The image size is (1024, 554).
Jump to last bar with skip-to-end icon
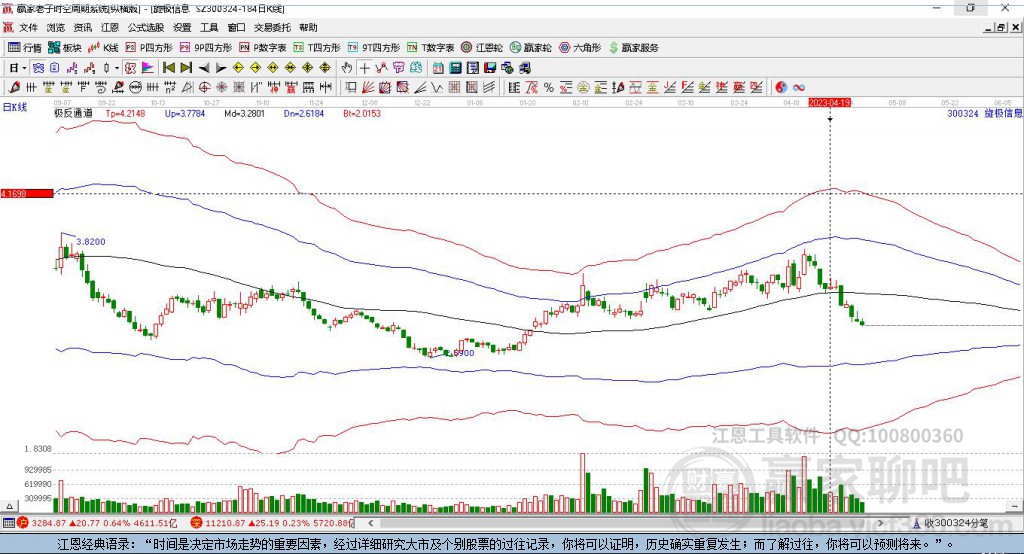(x=186, y=68)
